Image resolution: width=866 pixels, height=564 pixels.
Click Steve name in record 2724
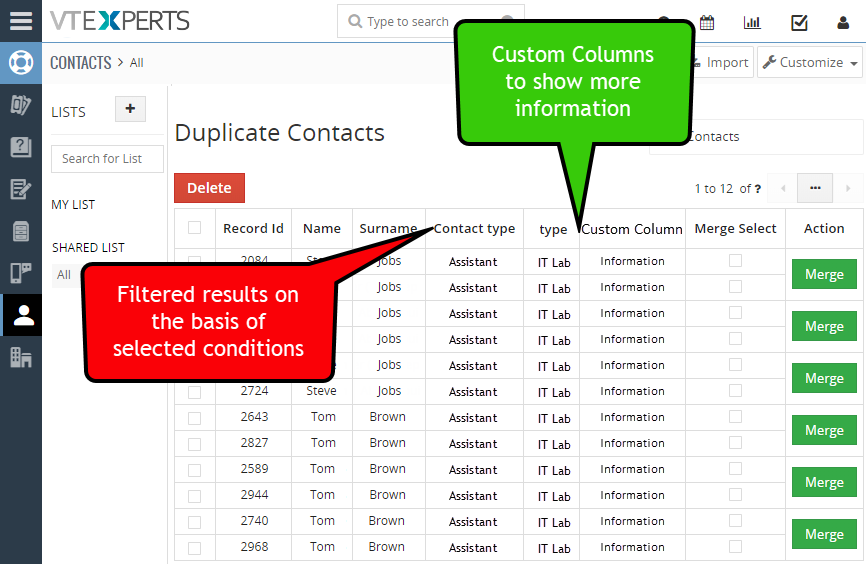pyautogui.click(x=321, y=391)
